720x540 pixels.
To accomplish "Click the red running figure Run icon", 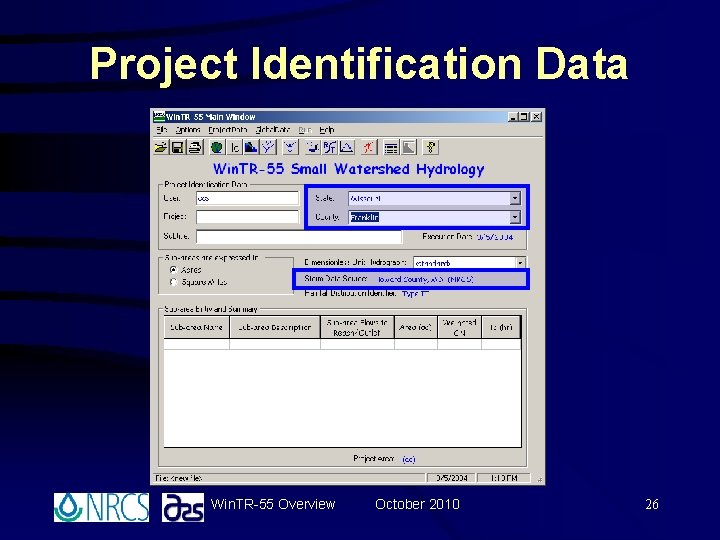I will [x=369, y=147].
